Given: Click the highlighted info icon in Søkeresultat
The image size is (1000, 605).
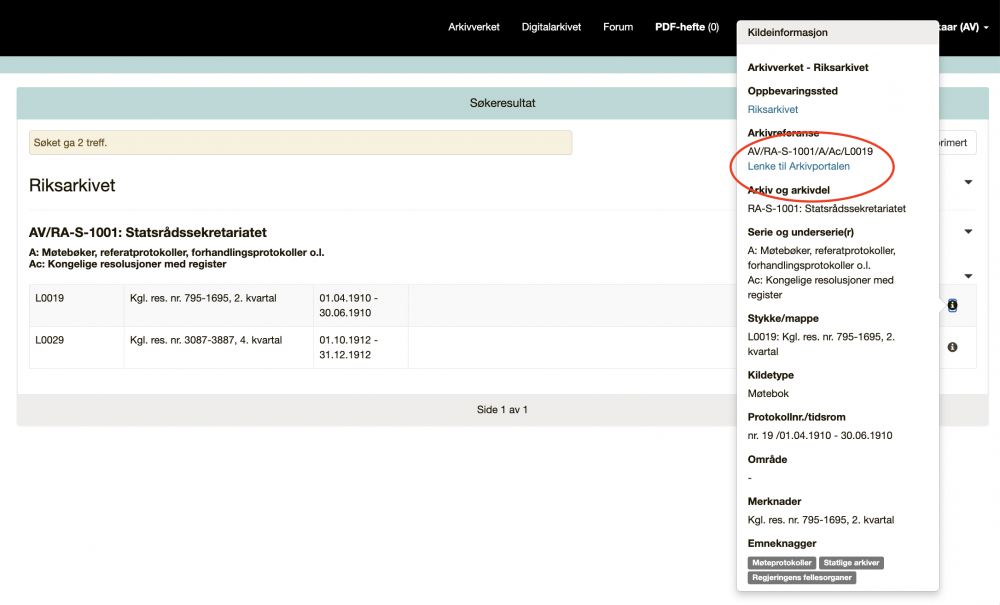Looking at the screenshot, I should pyautogui.click(x=952, y=306).
